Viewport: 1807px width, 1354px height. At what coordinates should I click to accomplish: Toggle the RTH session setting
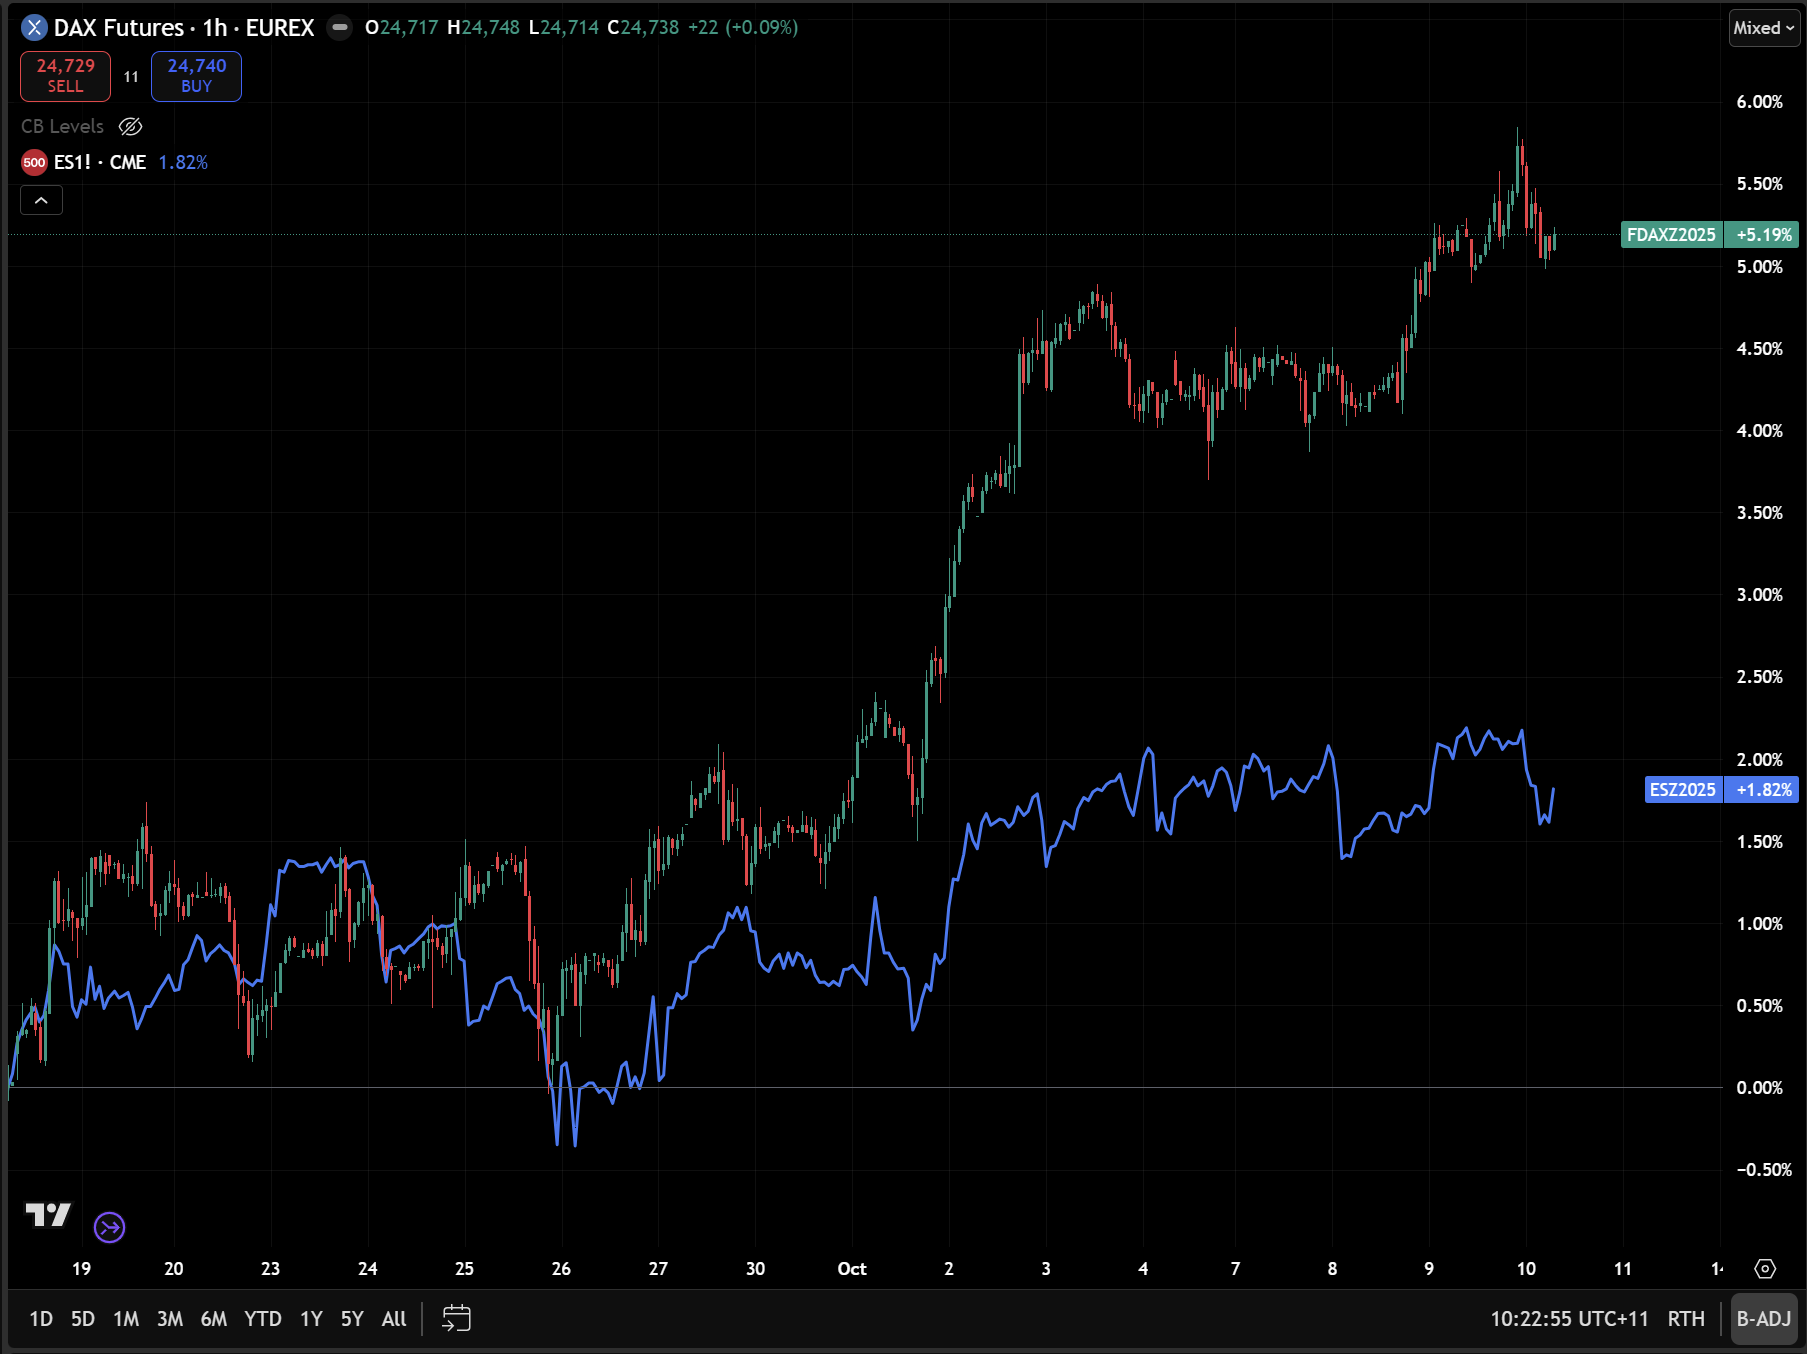point(1686,1319)
